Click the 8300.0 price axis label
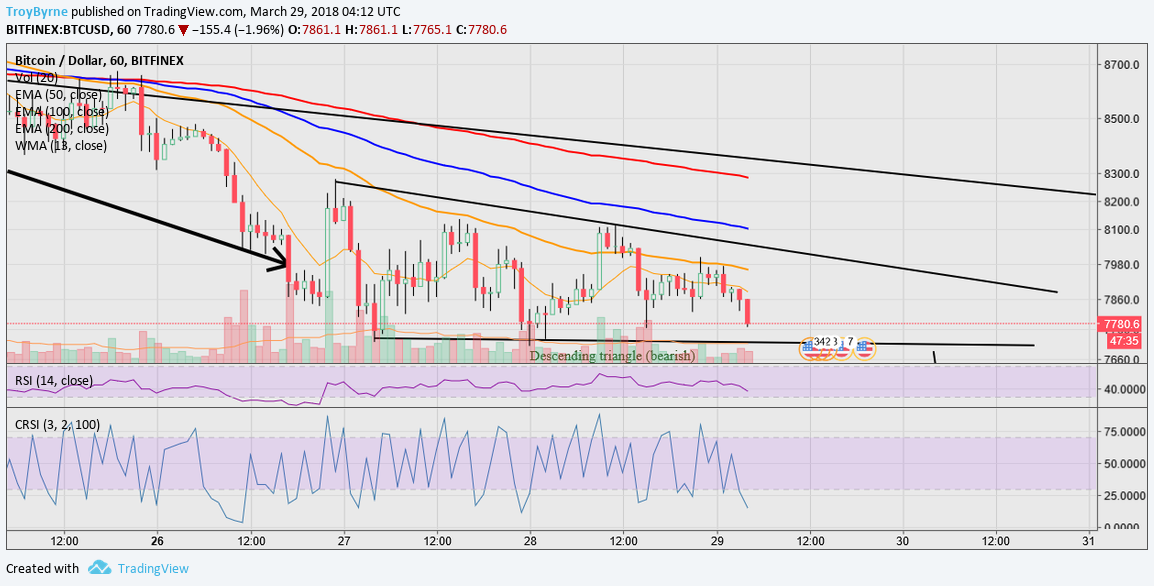 click(x=1120, y=174)
